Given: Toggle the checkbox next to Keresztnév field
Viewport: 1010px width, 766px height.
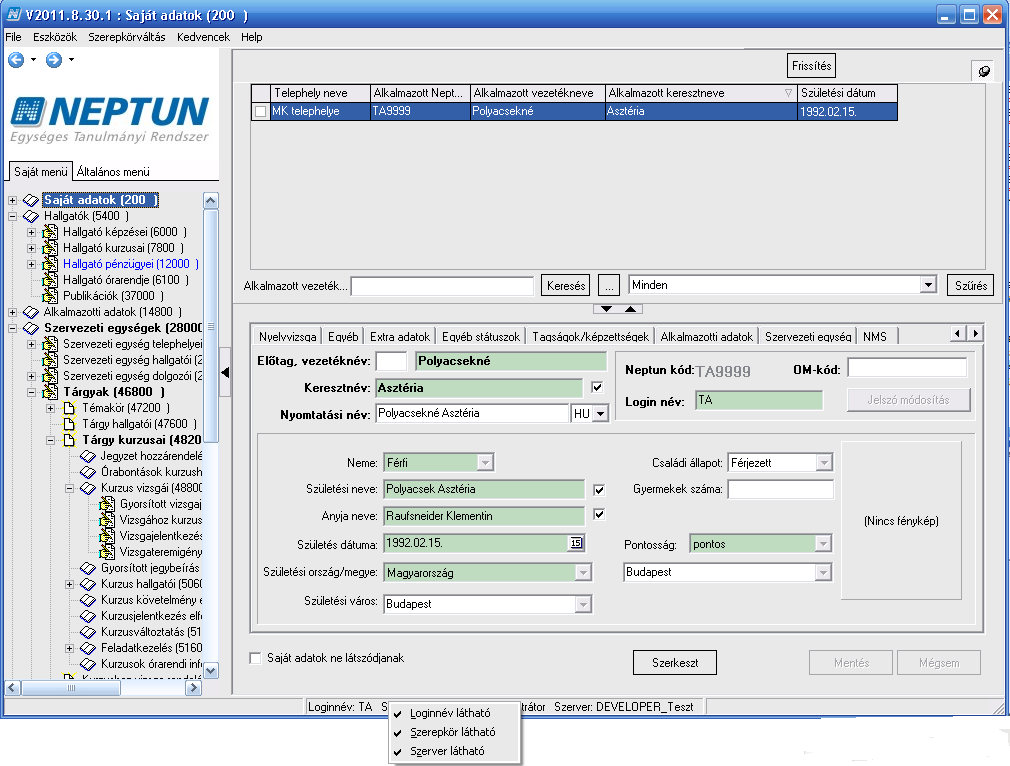Looking at the screenshot, I should tap(597, 387).
